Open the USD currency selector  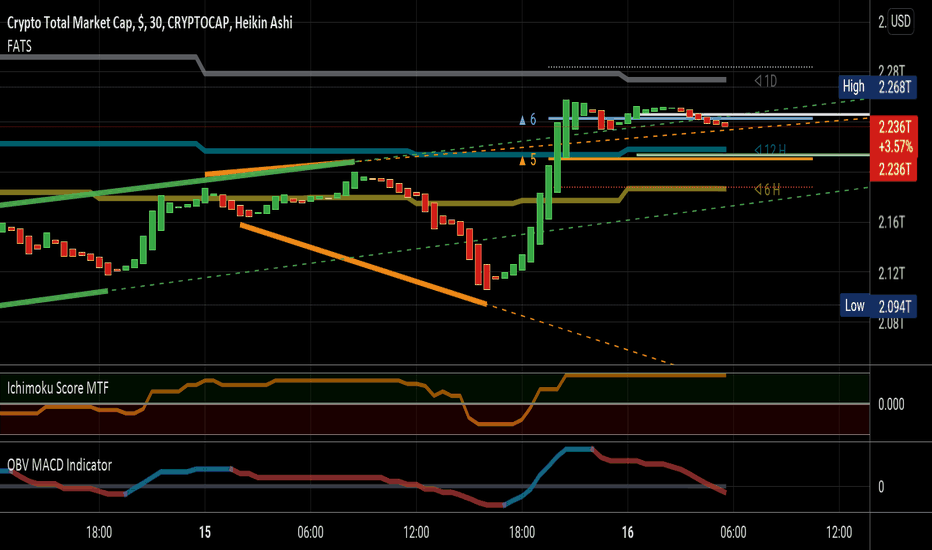point(900,22)
